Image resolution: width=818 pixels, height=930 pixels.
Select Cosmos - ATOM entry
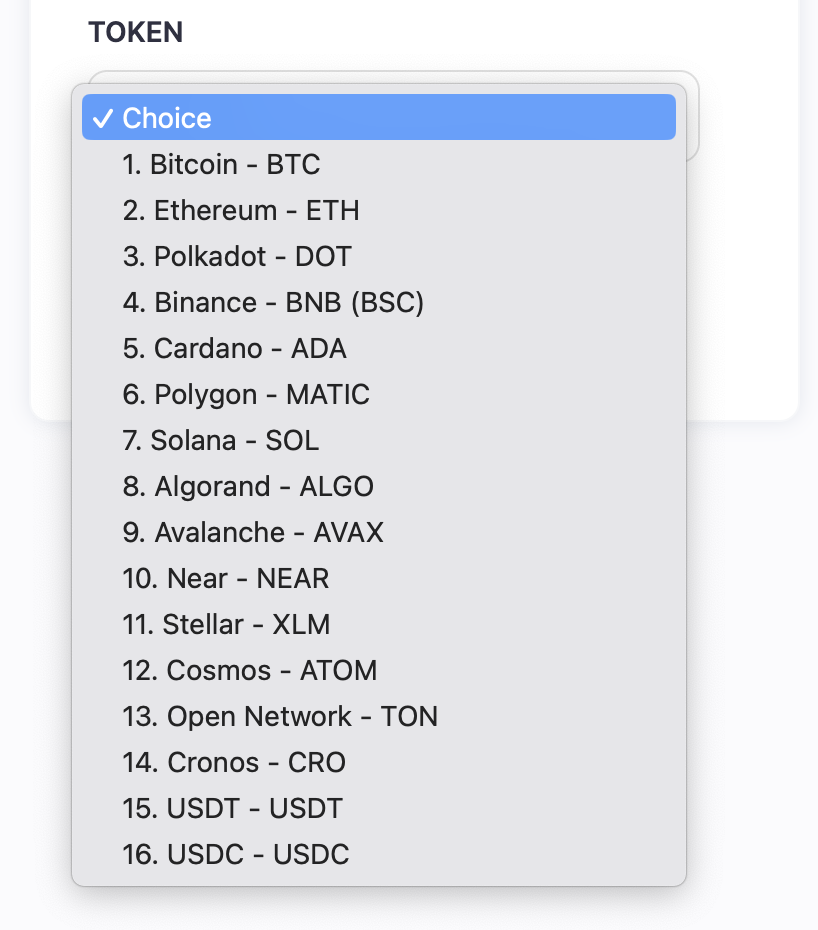tap(250, 670)
